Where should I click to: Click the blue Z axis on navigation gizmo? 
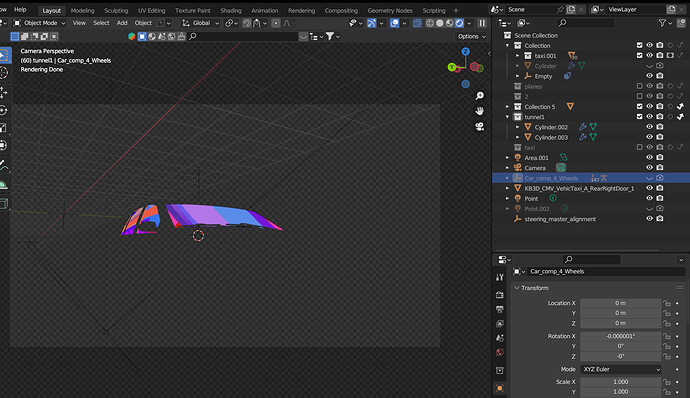(x=465, y=52)
